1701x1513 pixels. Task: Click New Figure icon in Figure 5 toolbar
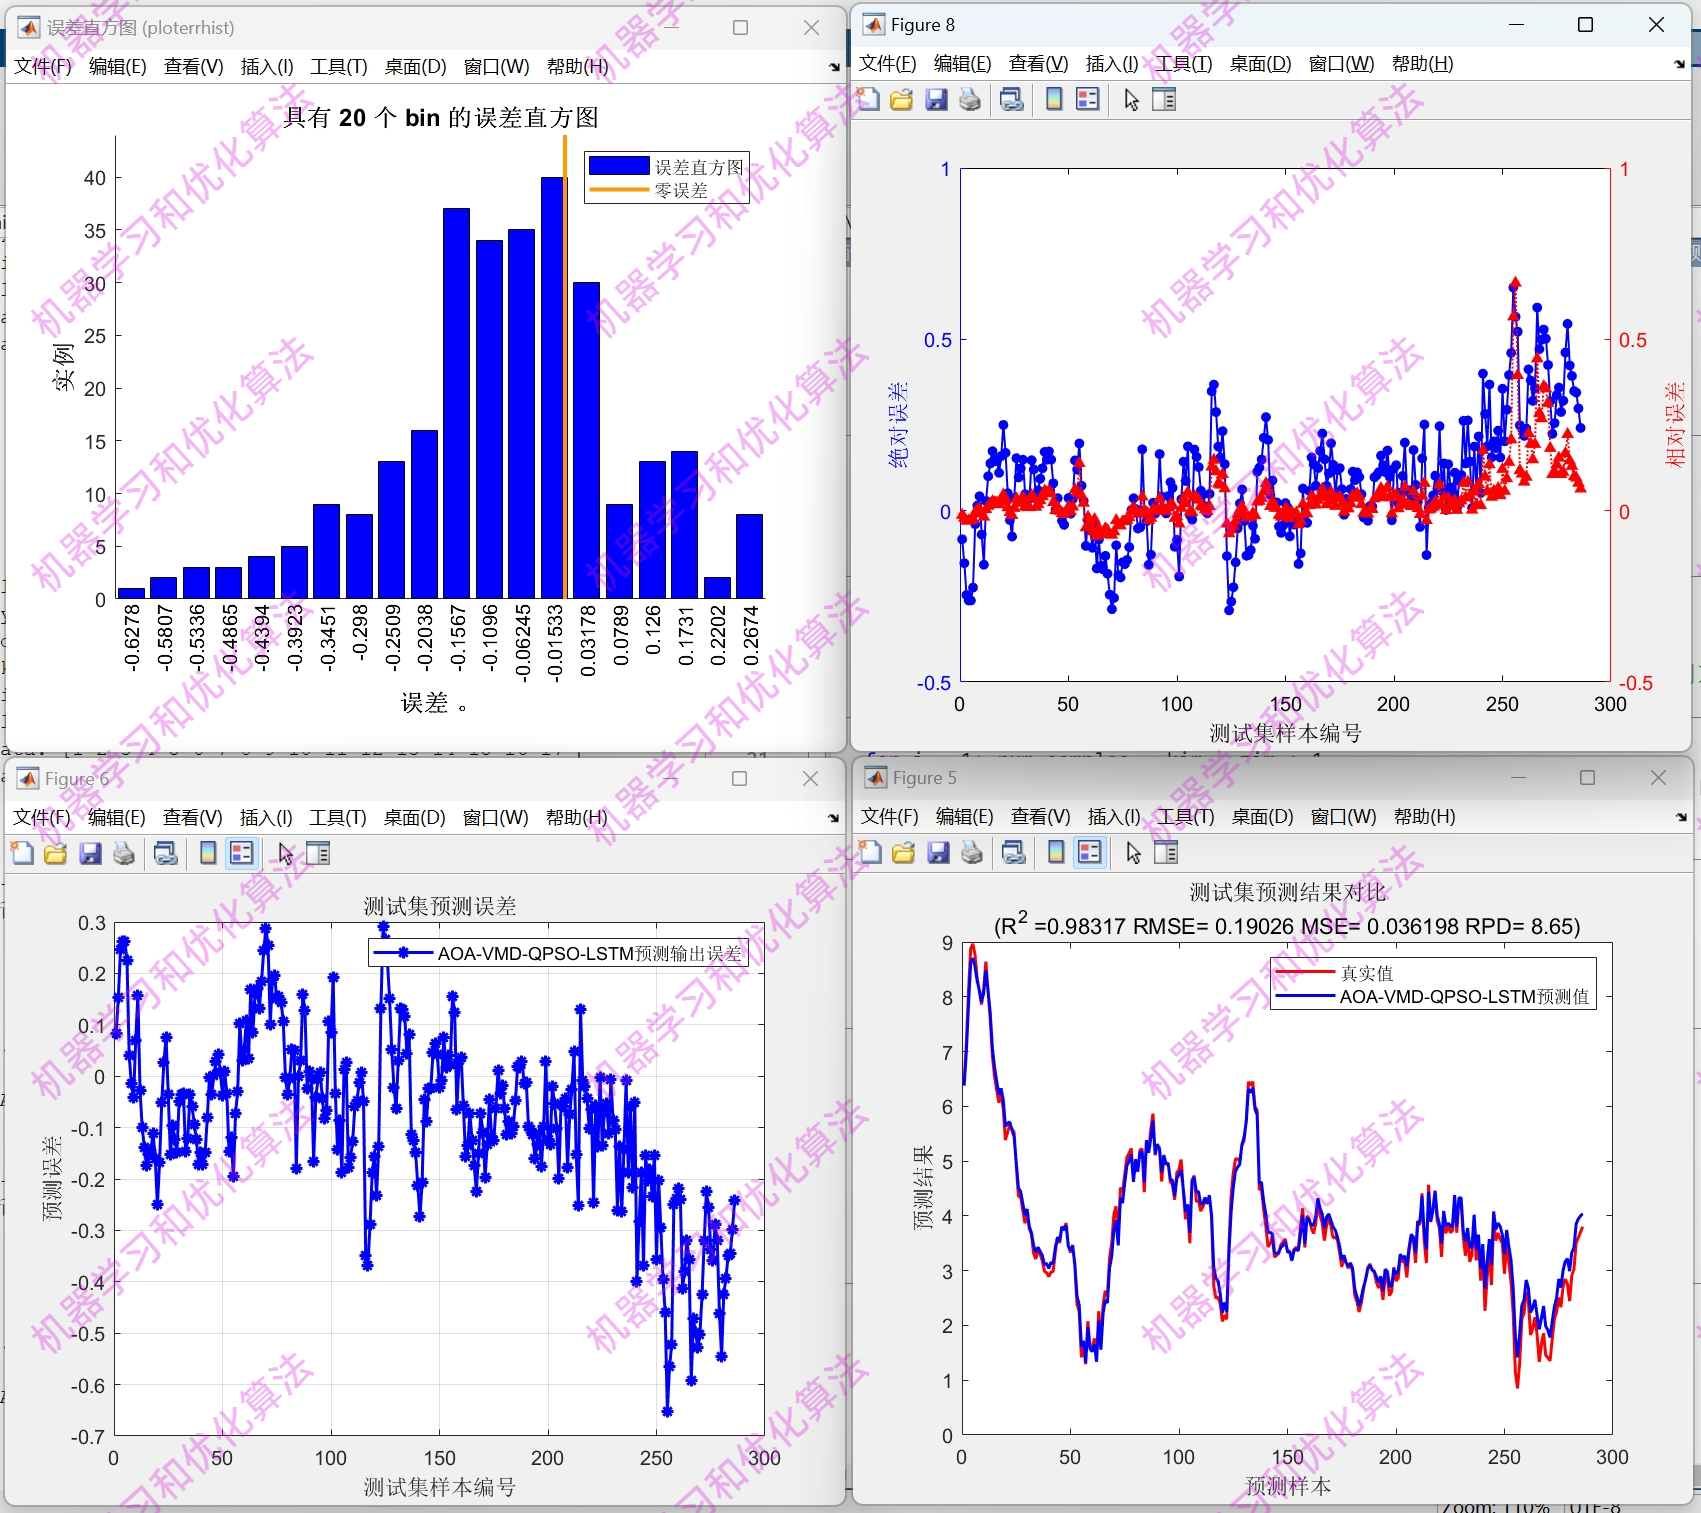click(870, 852)
